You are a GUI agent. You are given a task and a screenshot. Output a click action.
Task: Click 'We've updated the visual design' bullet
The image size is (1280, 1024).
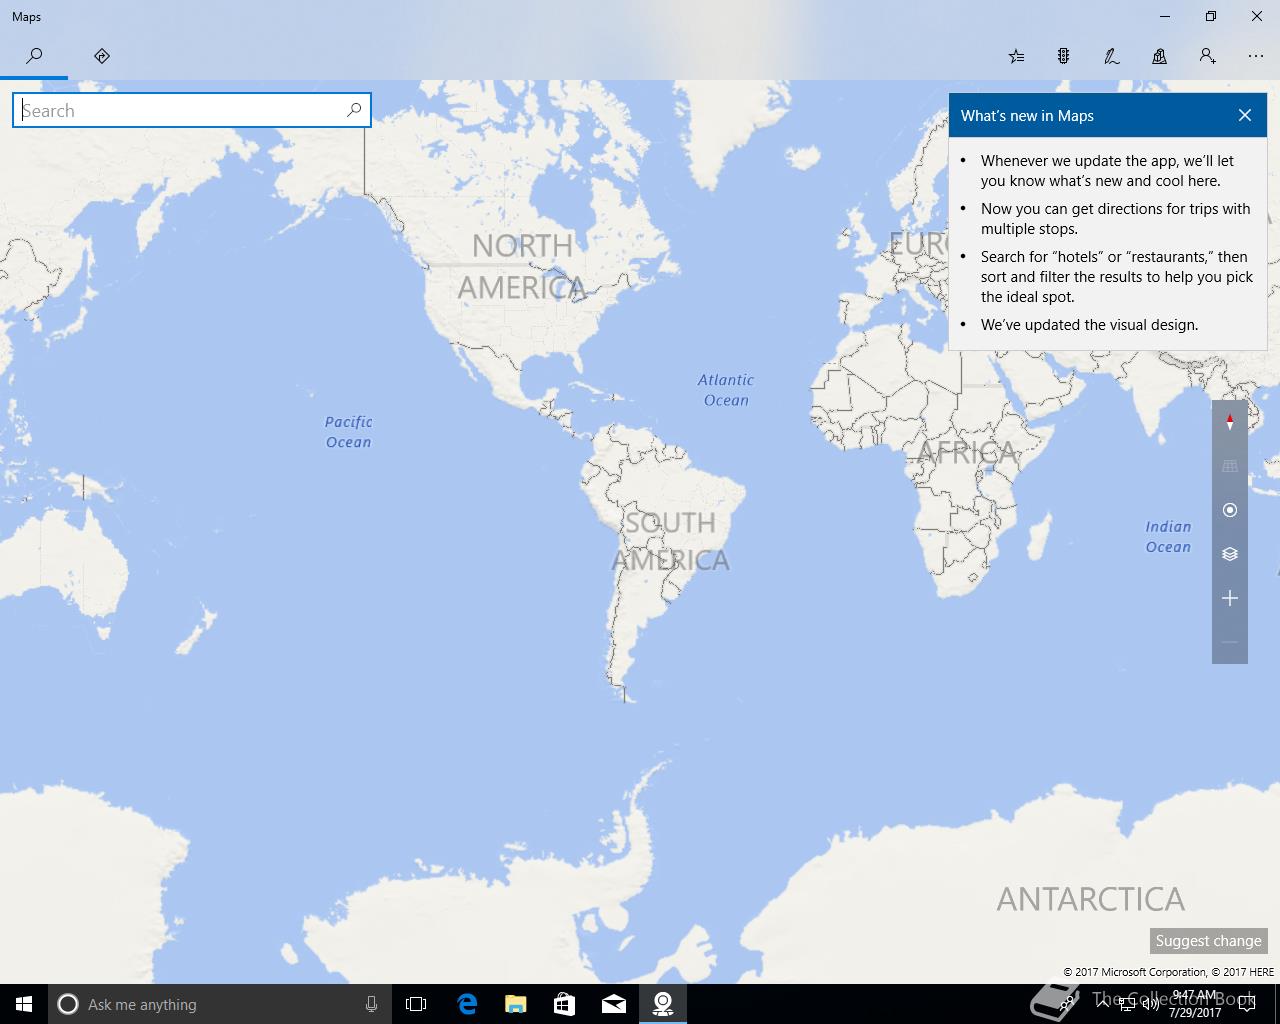(1089, 324)
